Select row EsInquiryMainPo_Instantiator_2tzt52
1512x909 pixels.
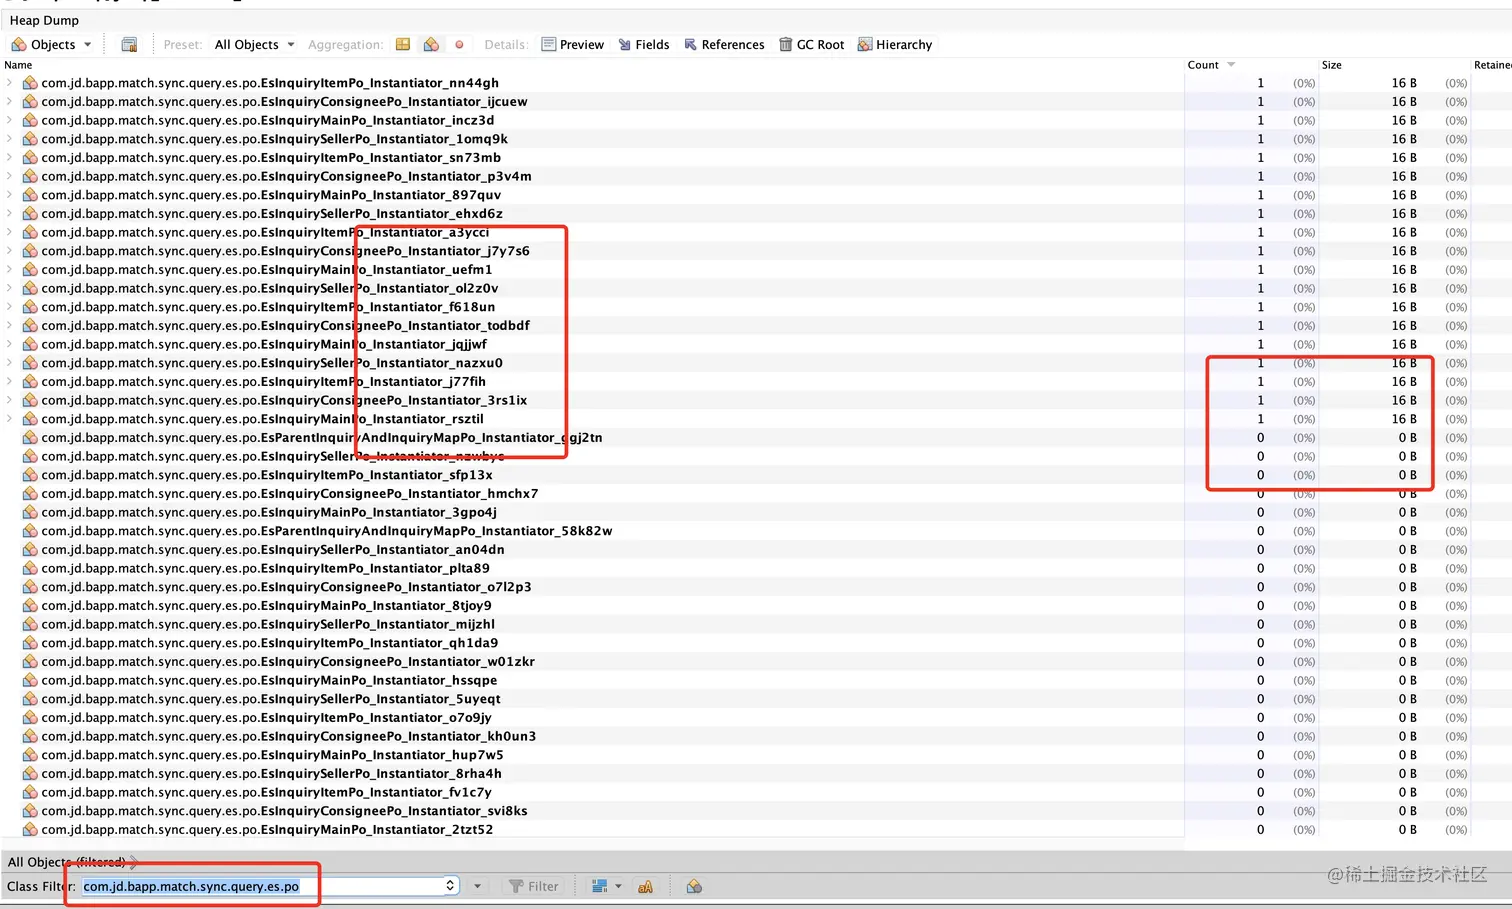[756, 829]
